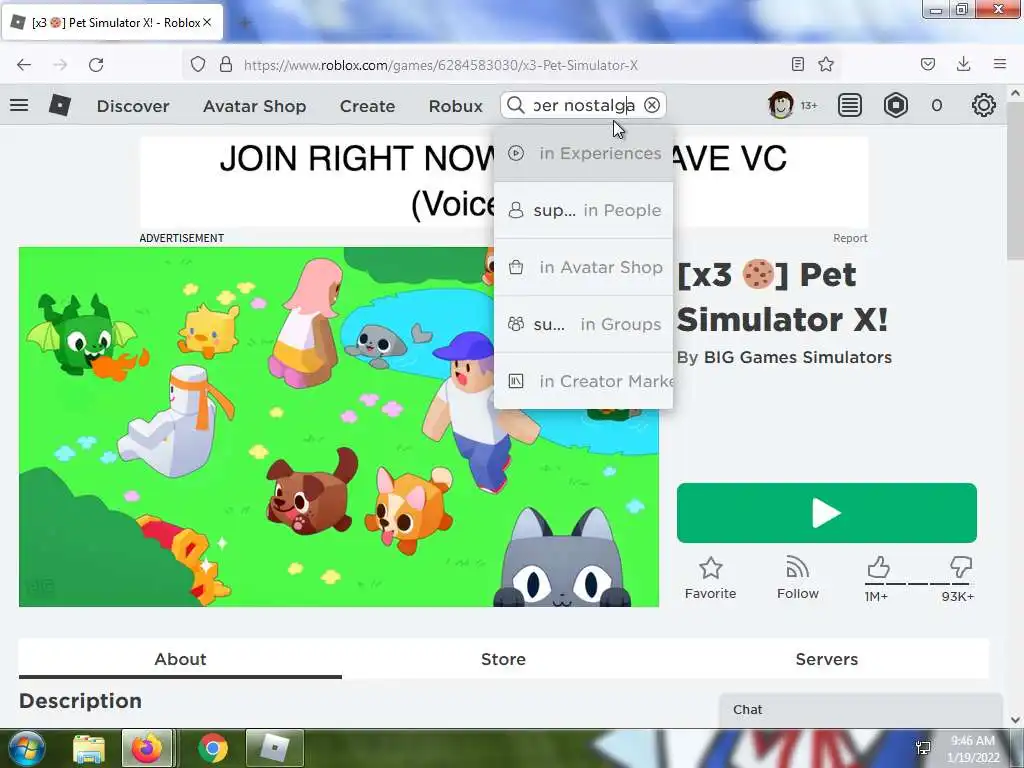Report the advertisement
This screenshot has width=1024, height=768.
850,238
